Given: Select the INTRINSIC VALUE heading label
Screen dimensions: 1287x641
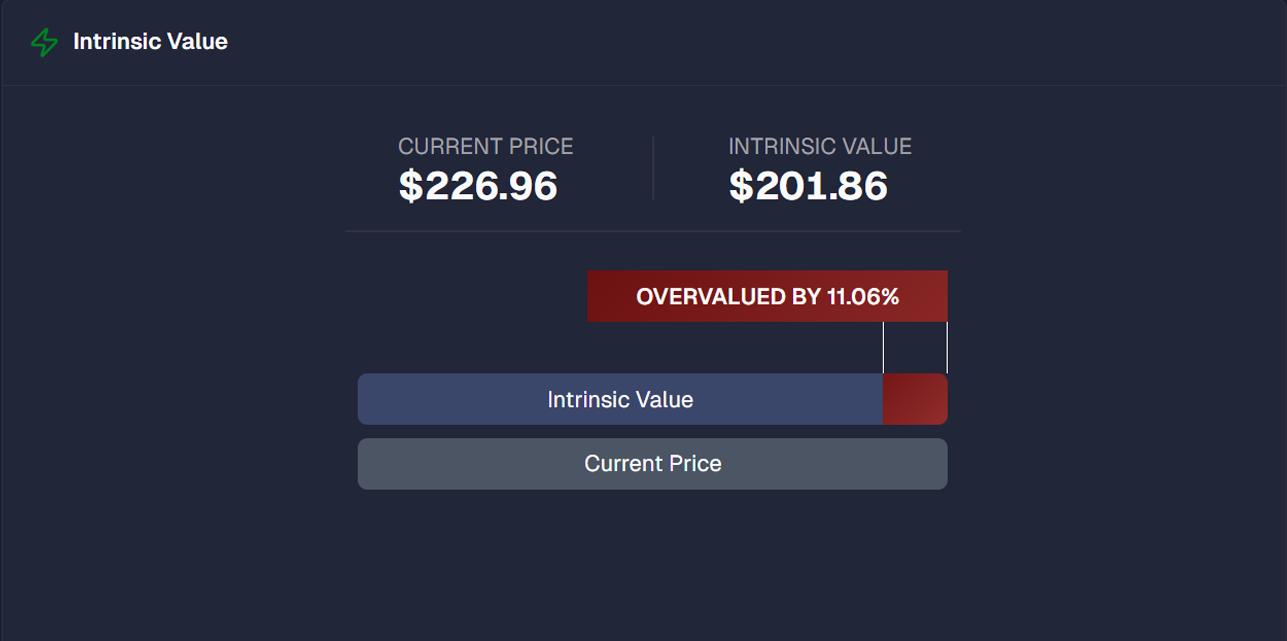Looking at the screenshot, I should click(x=820, y=147).
